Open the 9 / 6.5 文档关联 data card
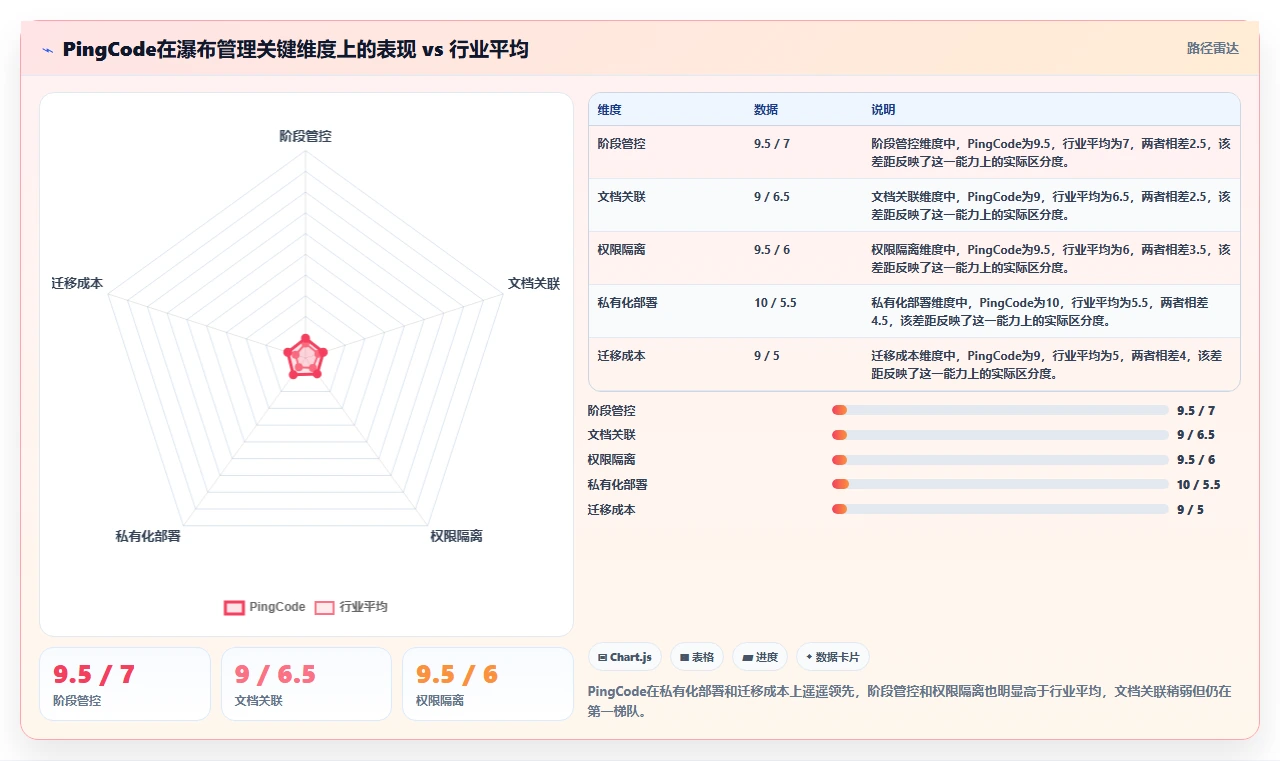This screenshot has width=1280, height=761. pyautogui.click(x=306, y=684)
